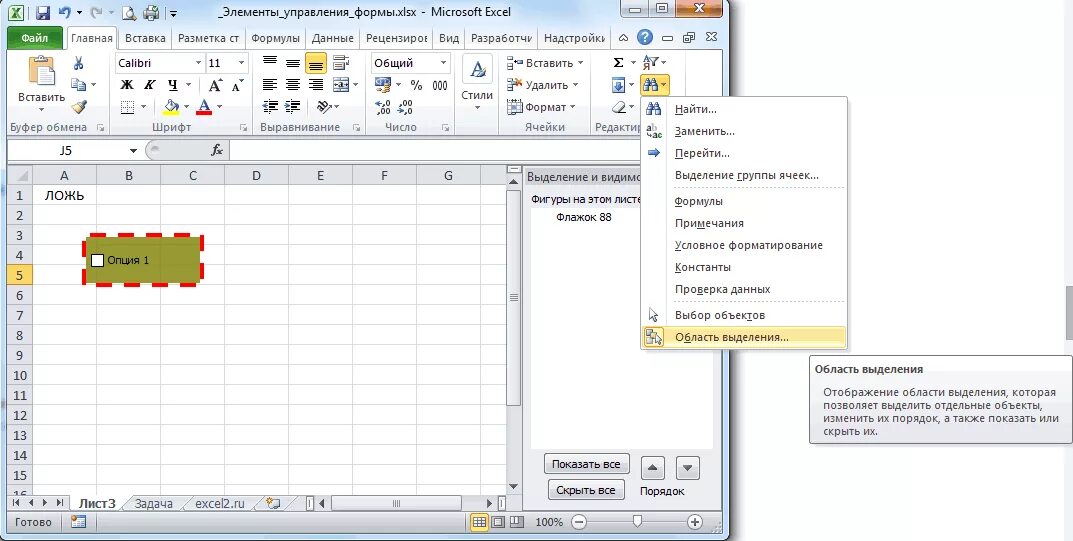Toggle bottom align highlighted button

tap(315, 63)
